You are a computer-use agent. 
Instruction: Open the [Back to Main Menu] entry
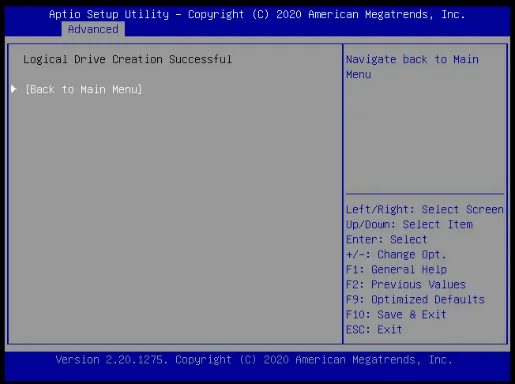pyautogui.click(x=84, y=89)
